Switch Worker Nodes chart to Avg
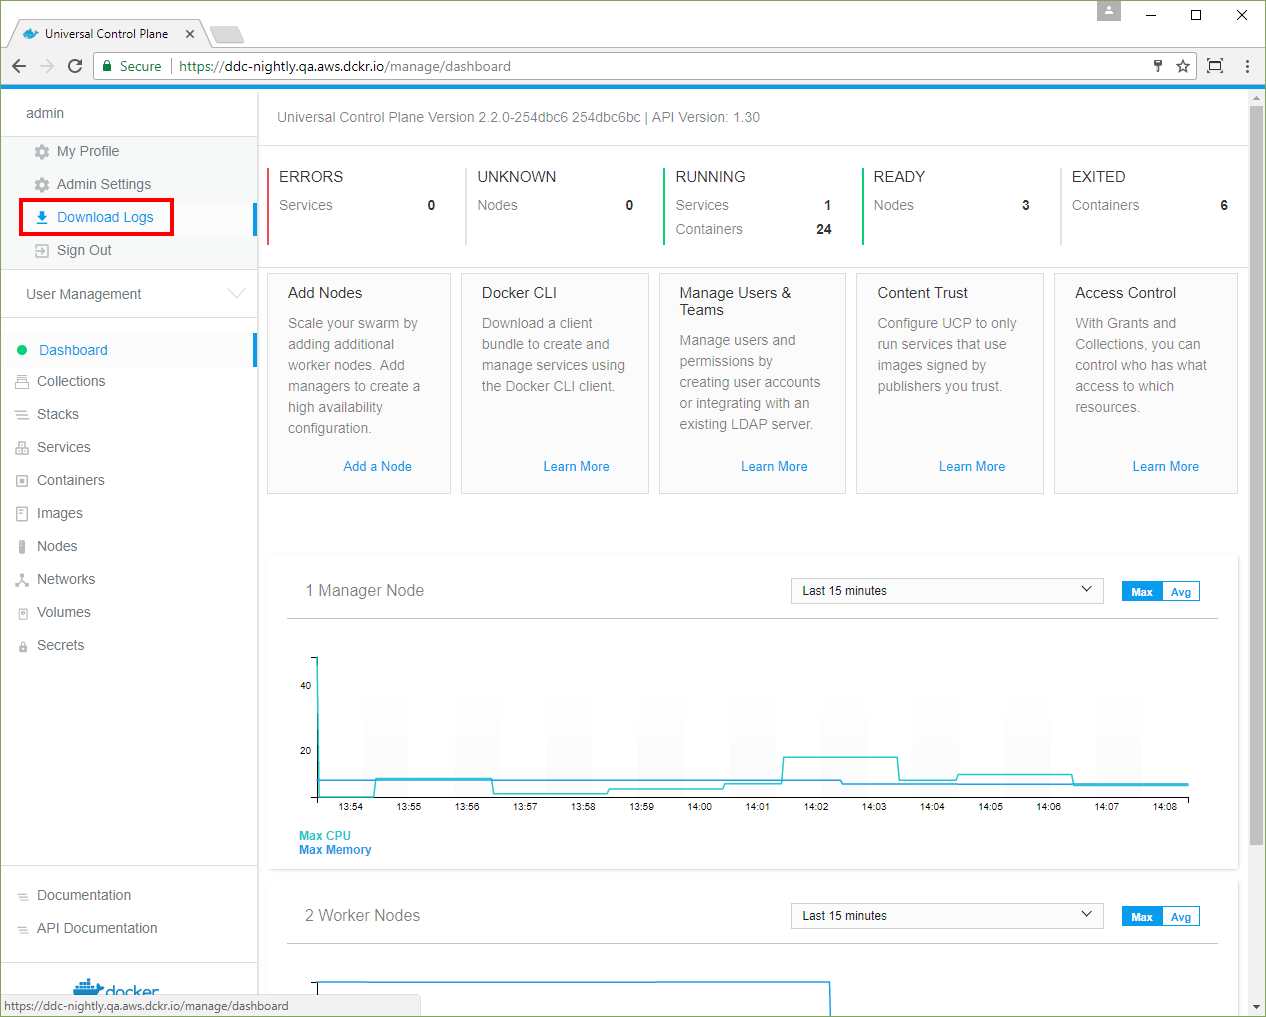Viewport: 1266px width, 1017px height. (1180, 917)
